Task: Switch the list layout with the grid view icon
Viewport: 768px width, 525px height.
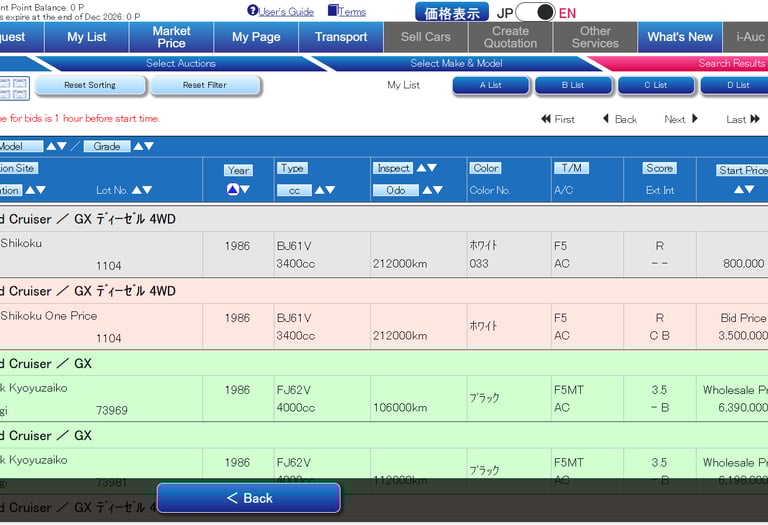Action: tap(14, 88)
